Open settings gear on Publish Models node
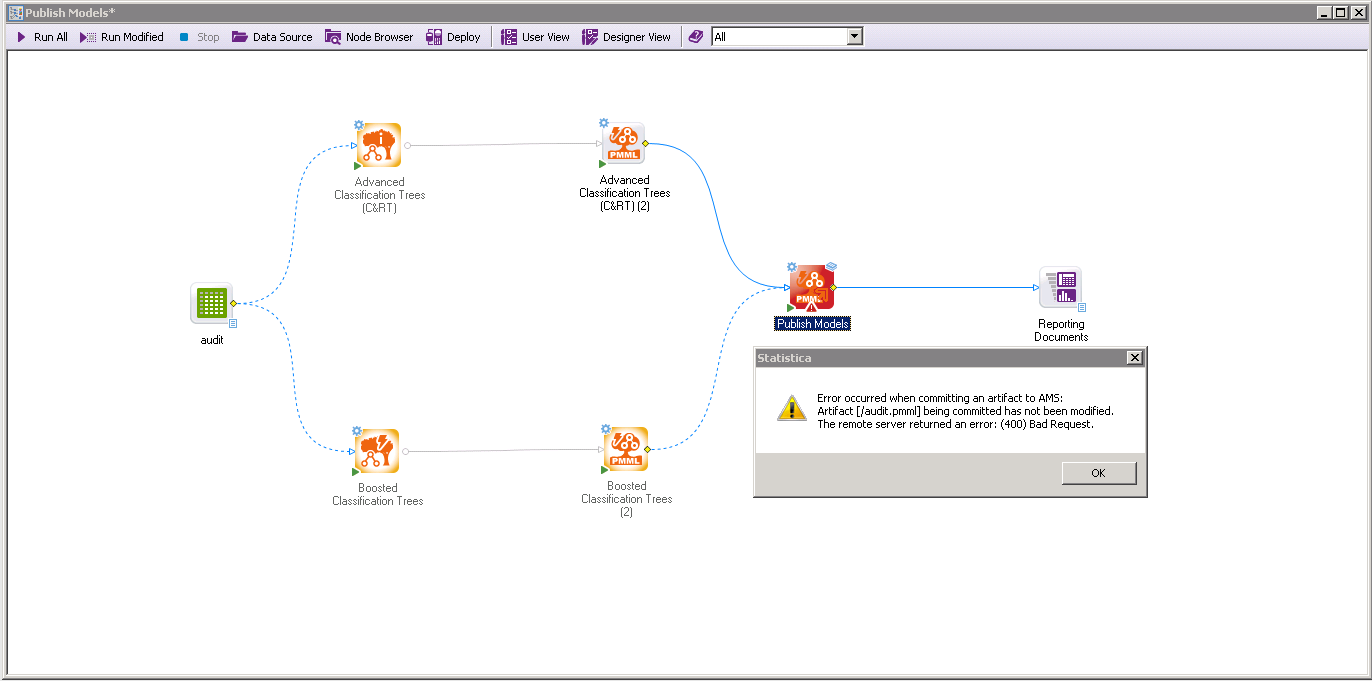The height and width of the screenshot is (681, 1372). coord(792,267)
